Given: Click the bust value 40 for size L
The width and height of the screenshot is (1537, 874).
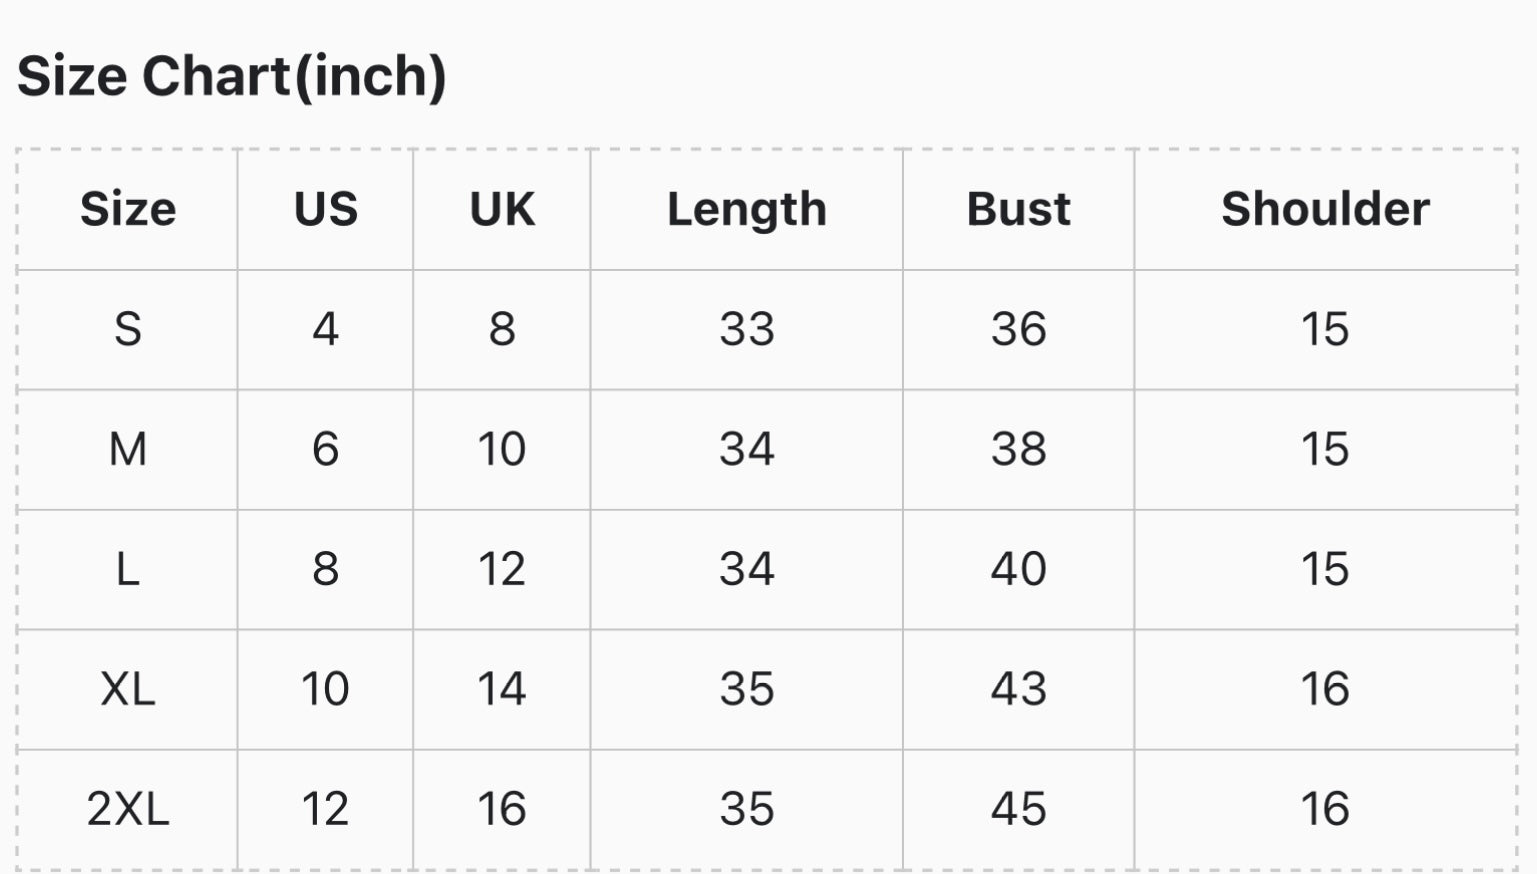Looking at the screenshot, I should (x=1018, y=569).
